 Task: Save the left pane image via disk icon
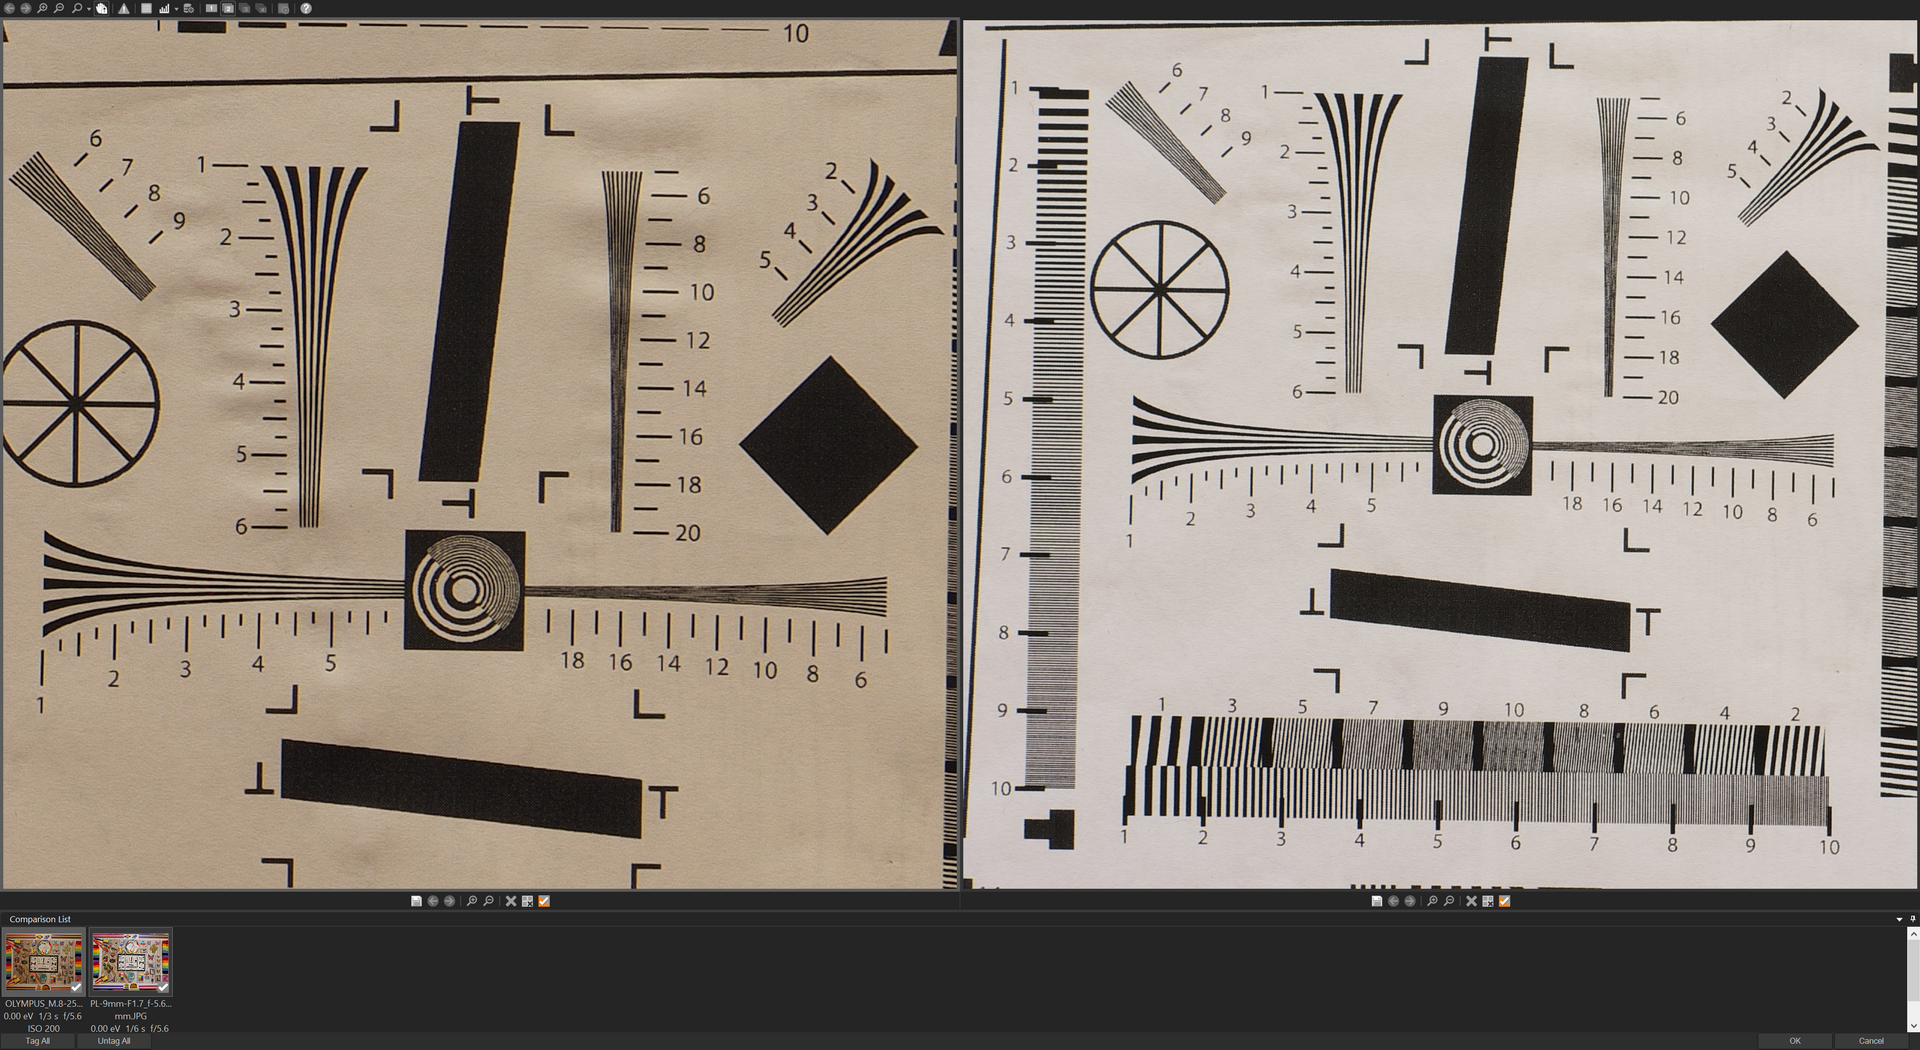416,901
